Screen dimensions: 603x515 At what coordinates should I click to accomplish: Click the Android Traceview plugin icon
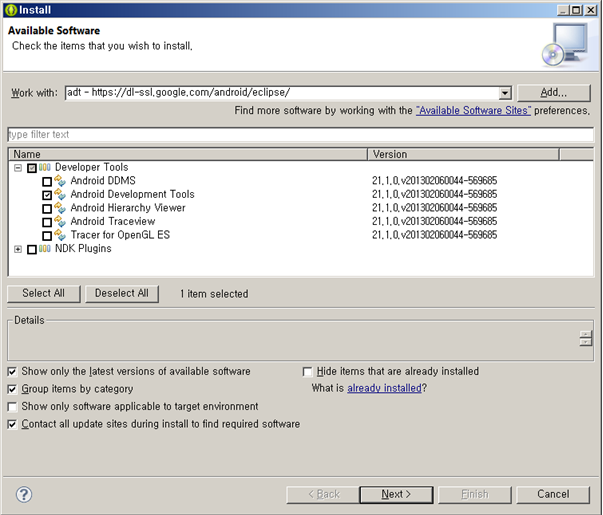click(x=60, y=222)
